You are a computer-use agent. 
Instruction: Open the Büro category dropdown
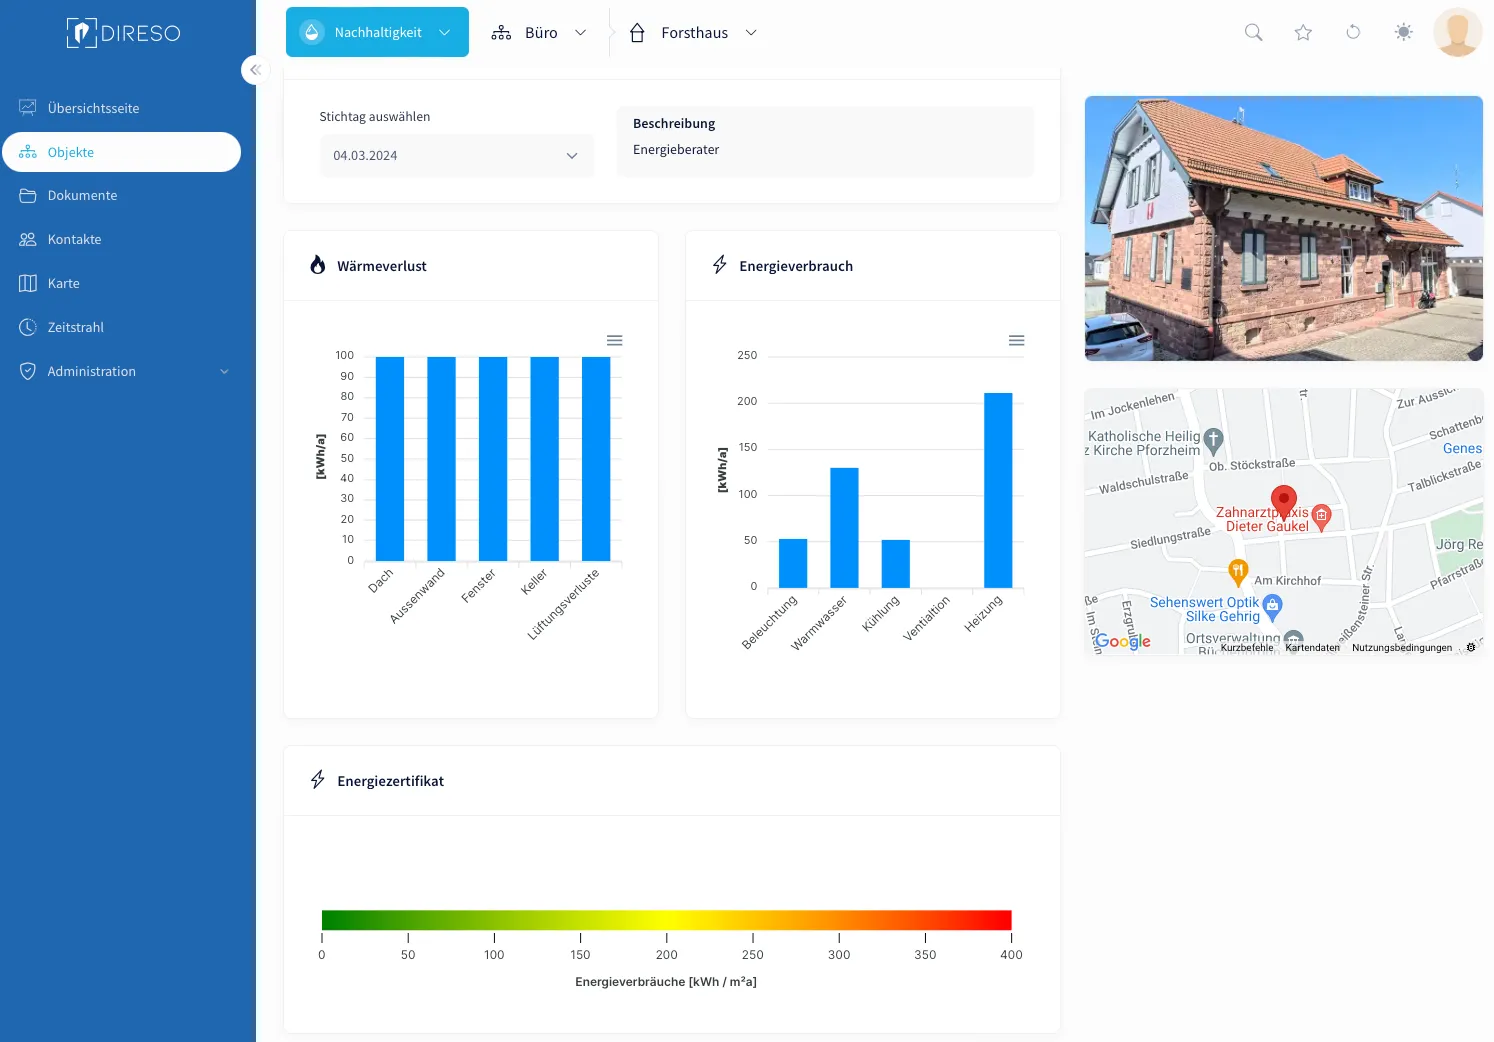(539, 32)
